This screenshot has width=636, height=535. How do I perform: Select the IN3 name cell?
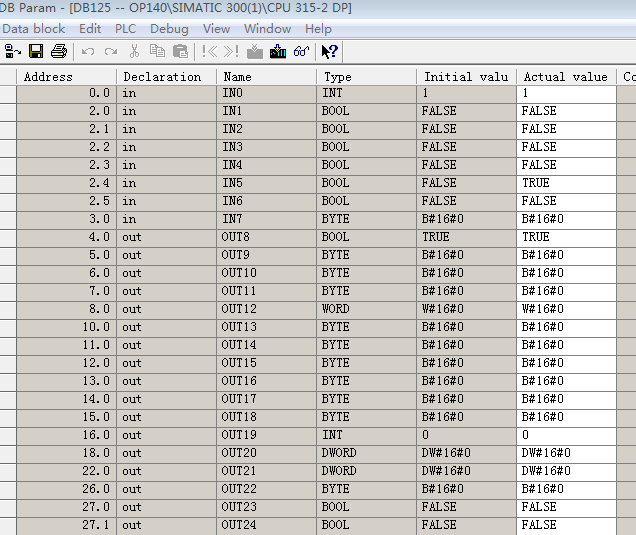266,147
